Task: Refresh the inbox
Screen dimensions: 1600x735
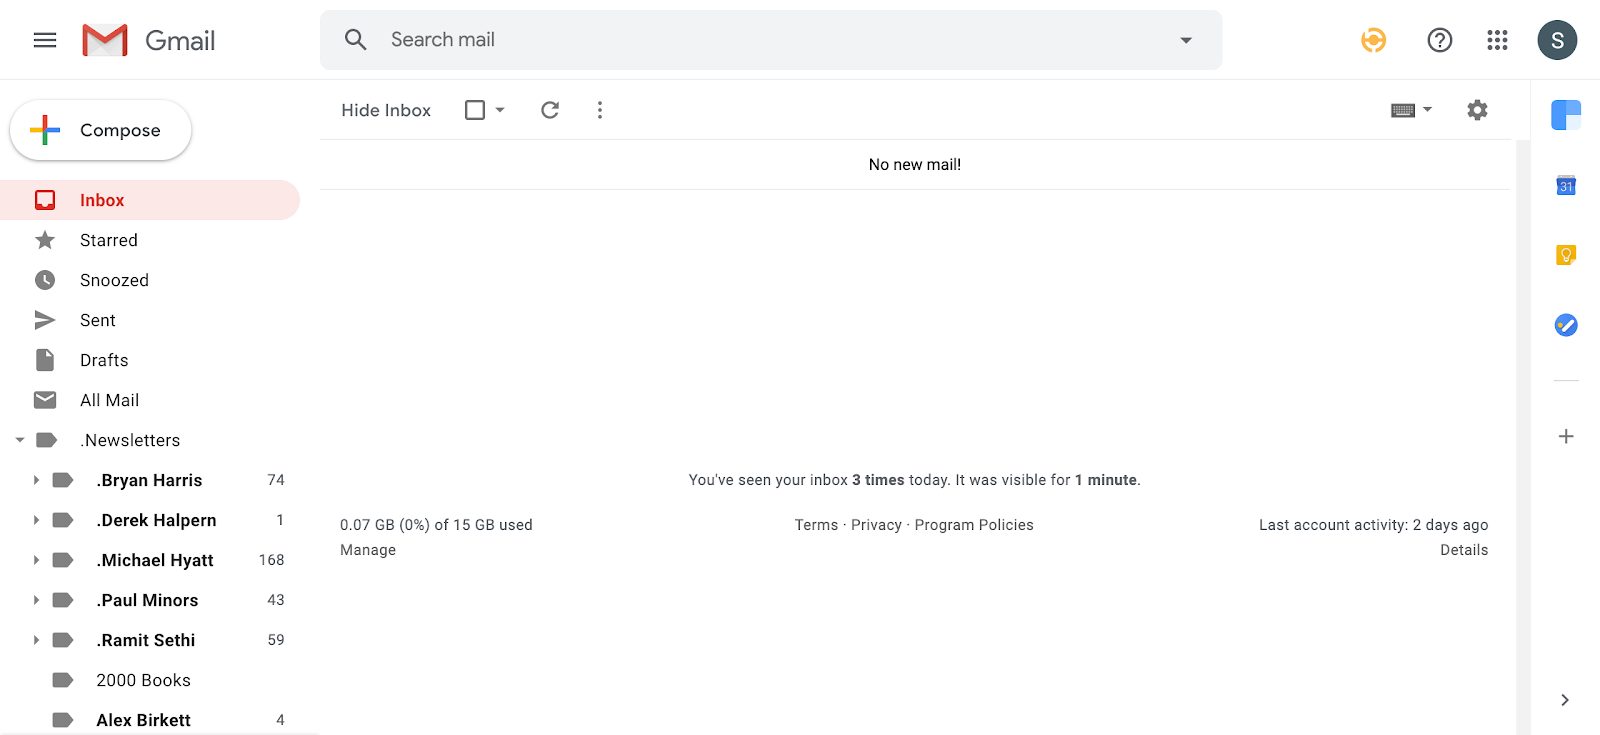Action: pyautogui.click(x=550, y=110)
